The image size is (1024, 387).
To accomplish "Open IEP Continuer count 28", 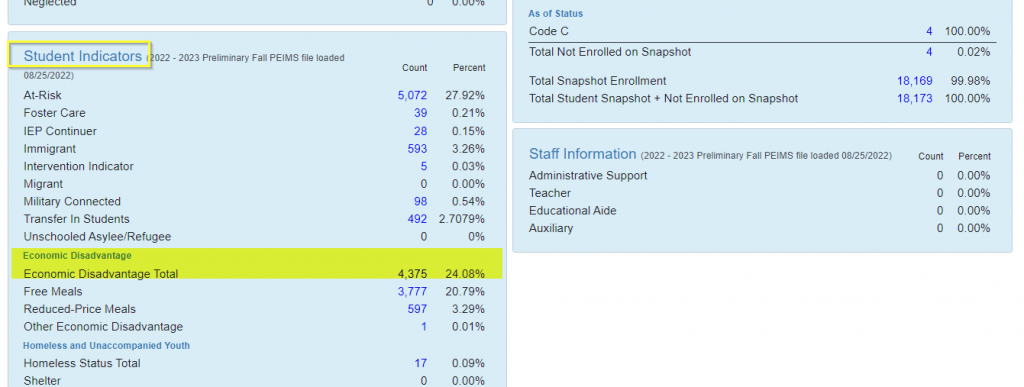I will (421, 131).
